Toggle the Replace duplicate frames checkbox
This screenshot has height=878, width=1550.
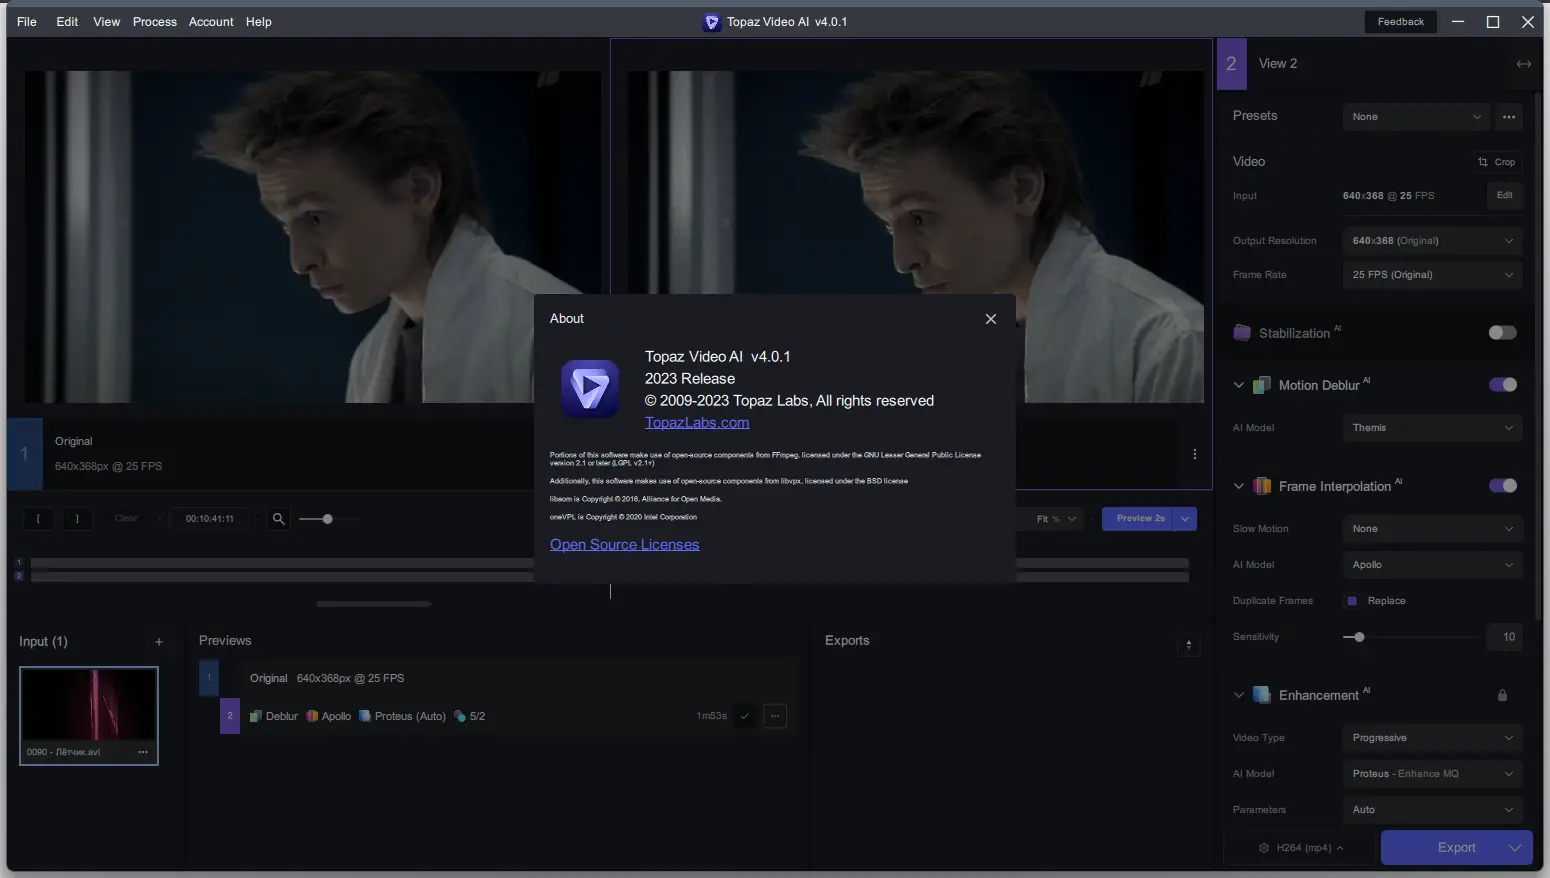tap(1352, 601)
